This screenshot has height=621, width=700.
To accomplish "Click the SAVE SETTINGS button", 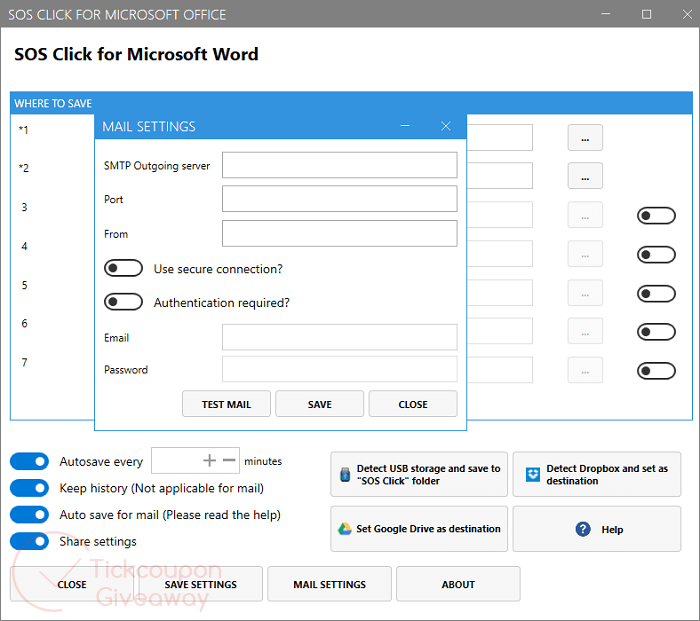I will [x=200, y=584].
